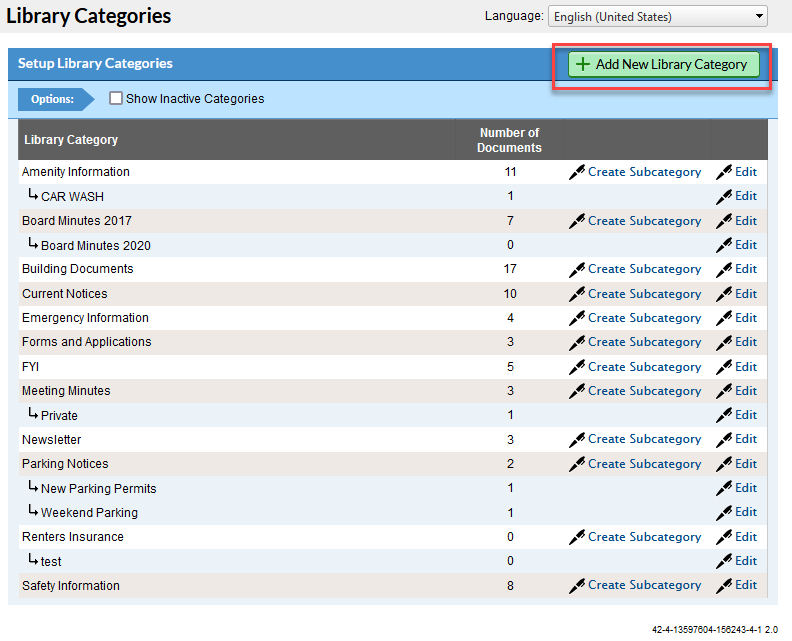Click Create Subcategory pencil icon for Current Notices

(x=577, y=294)
